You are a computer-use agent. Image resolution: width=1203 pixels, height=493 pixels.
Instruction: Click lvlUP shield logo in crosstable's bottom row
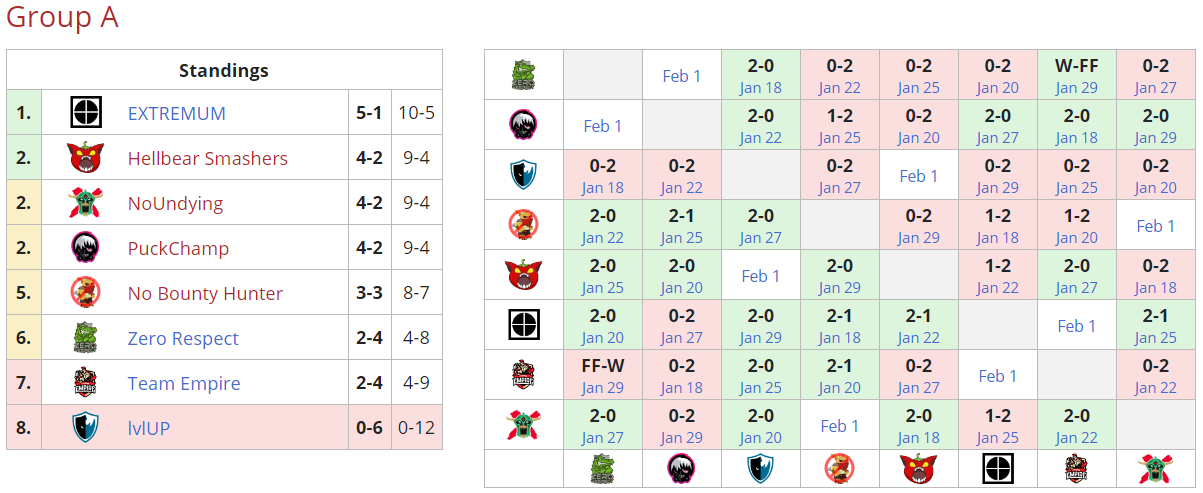(761, 468)
